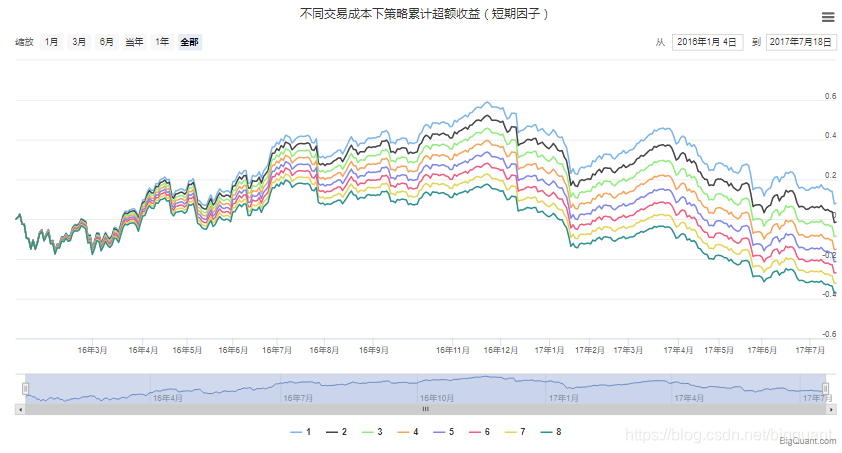Select the 当年 zoom range button
The height and width of the screenshot is (453, 842).
(134, 42)
